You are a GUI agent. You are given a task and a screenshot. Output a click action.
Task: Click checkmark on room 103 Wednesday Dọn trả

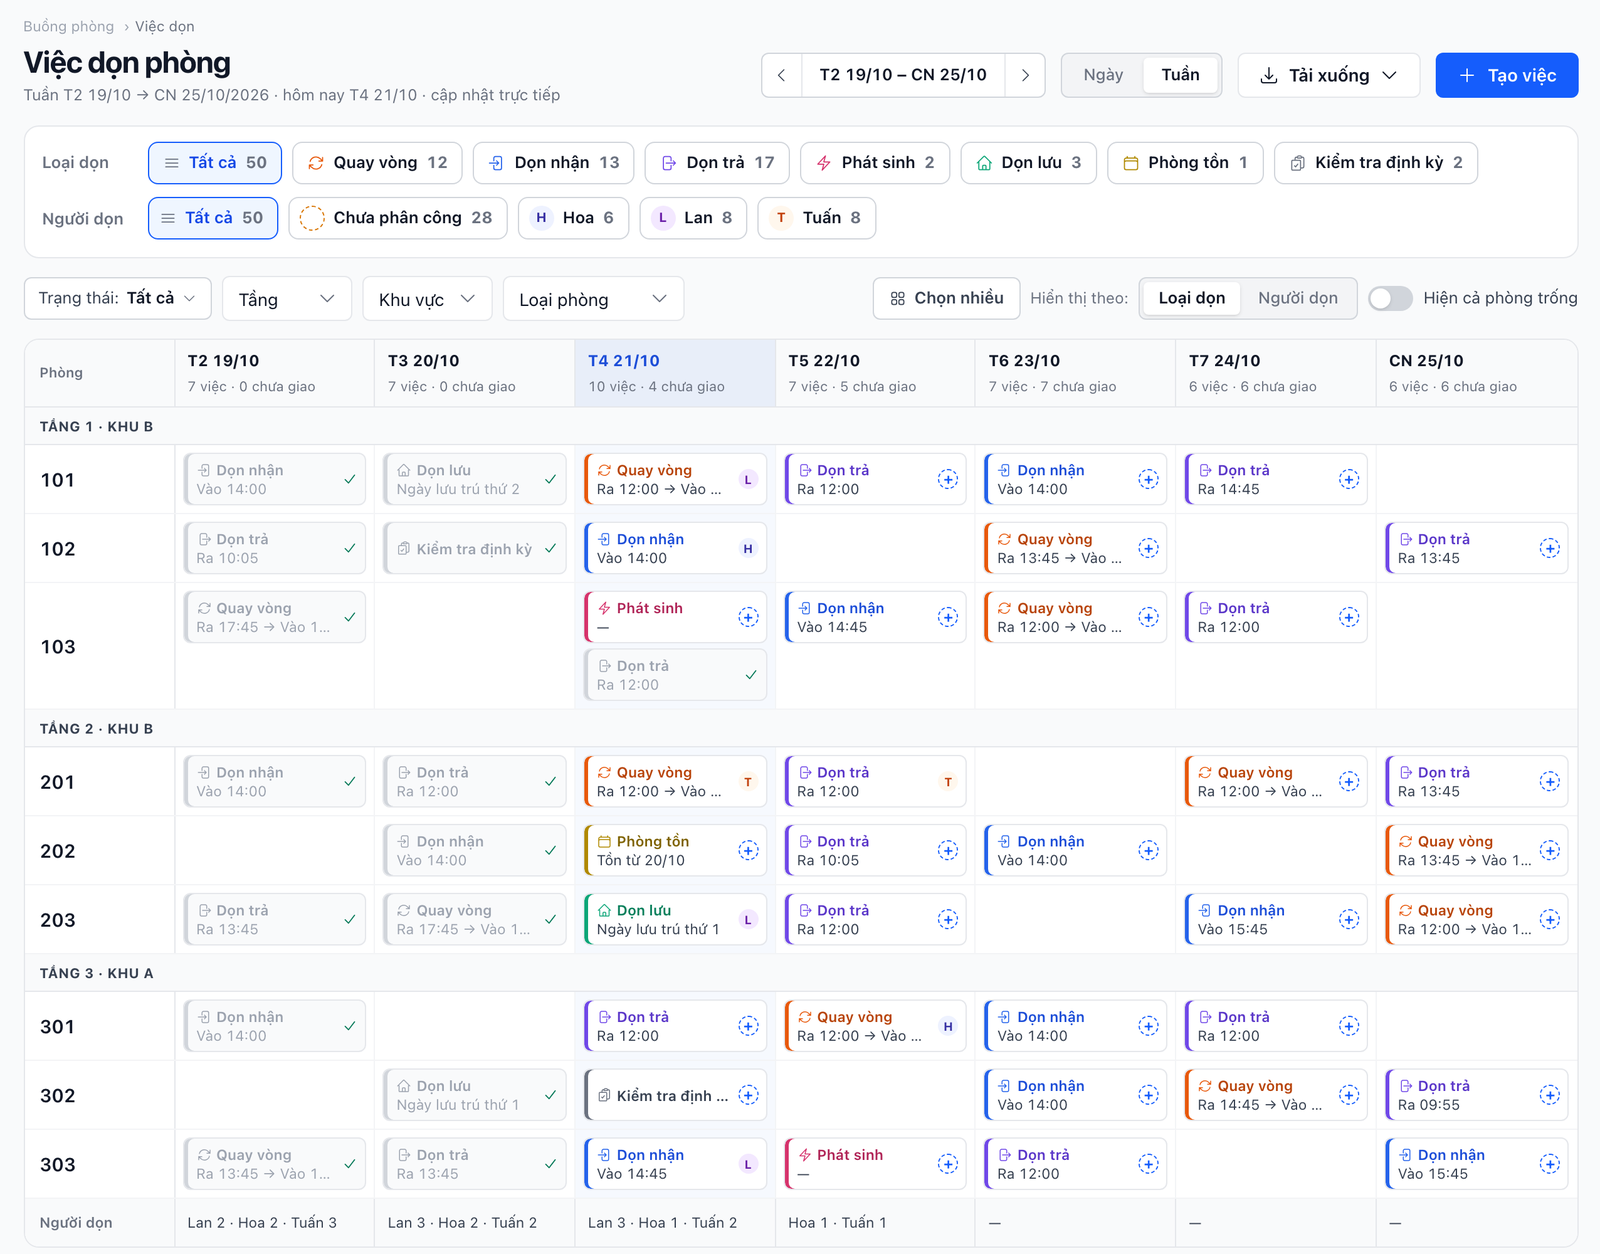(751, 676)
